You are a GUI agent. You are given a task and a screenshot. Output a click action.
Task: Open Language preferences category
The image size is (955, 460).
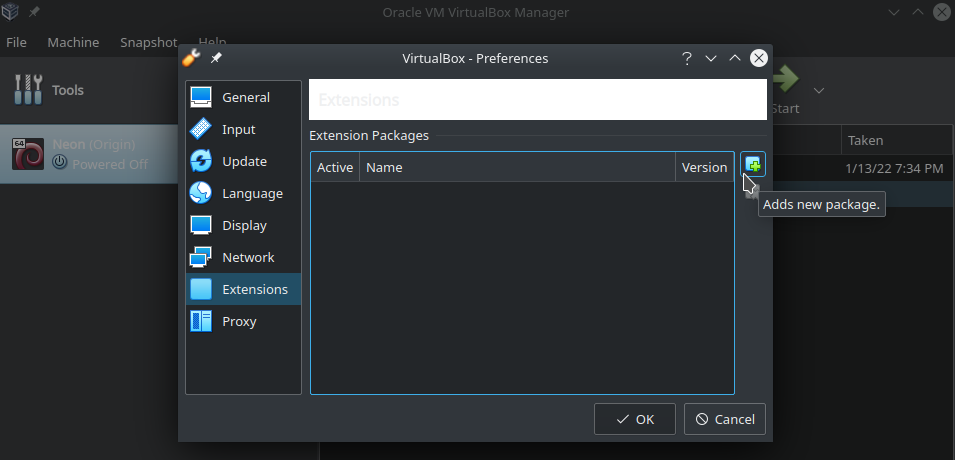click(x=243, y=193)
